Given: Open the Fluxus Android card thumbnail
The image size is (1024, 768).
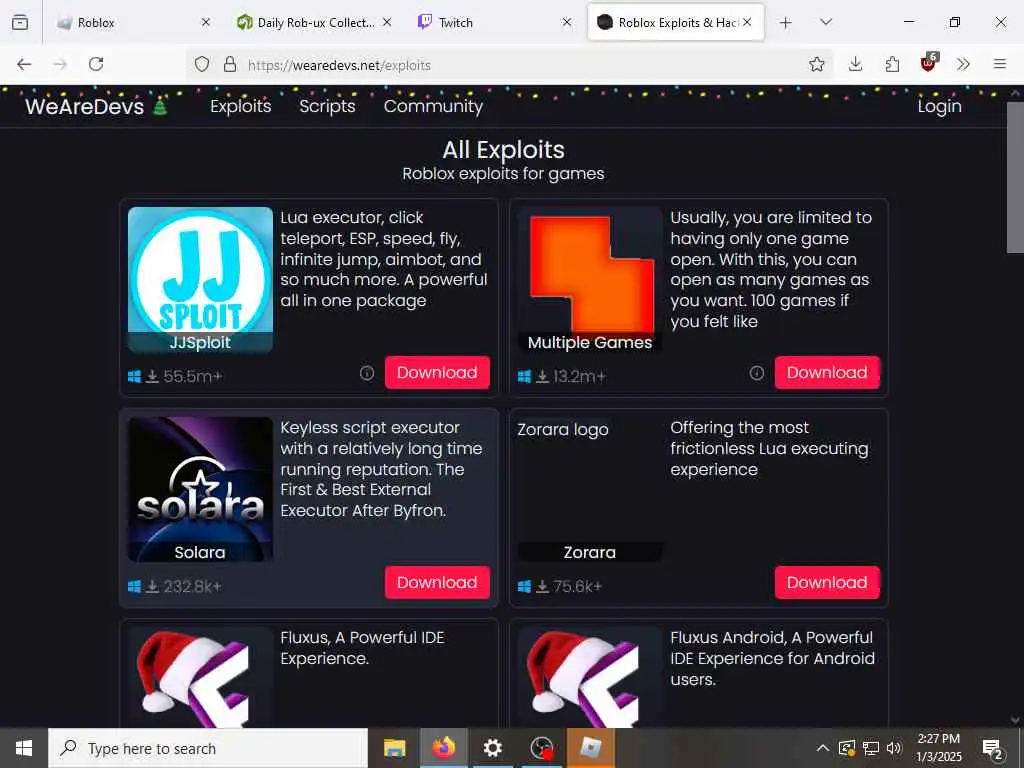Looking at the screenshot, I should (590, 677).
